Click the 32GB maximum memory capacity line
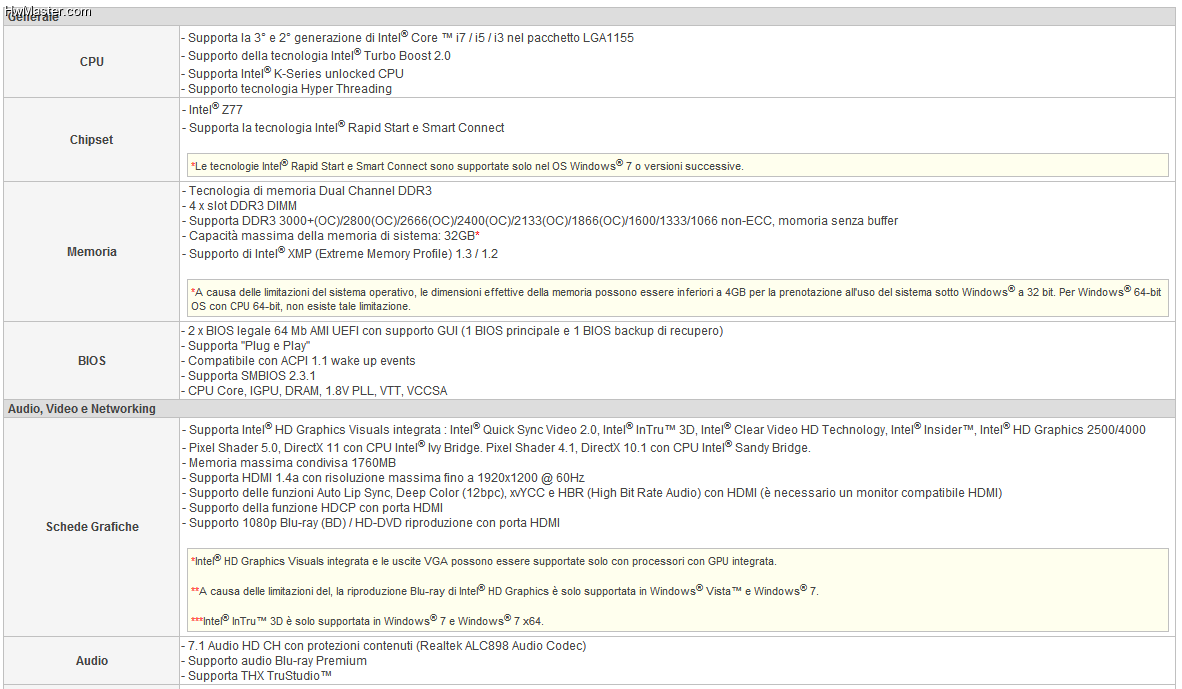Image resolution: width=1182 pixels, height=689 pixels. tap(330, 236)
